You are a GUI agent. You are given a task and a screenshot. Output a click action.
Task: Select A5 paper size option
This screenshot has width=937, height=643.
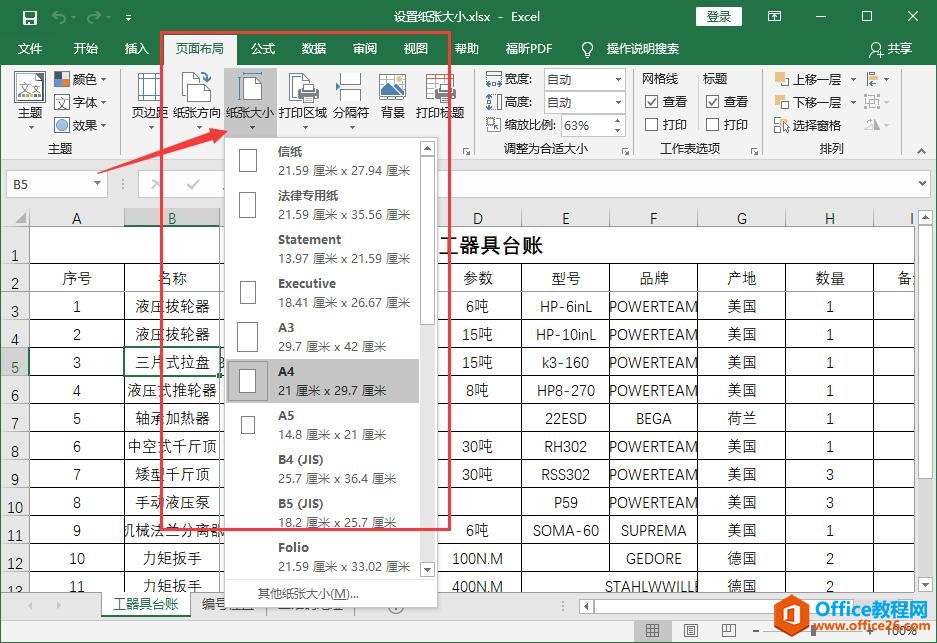[x=323, y=425]
